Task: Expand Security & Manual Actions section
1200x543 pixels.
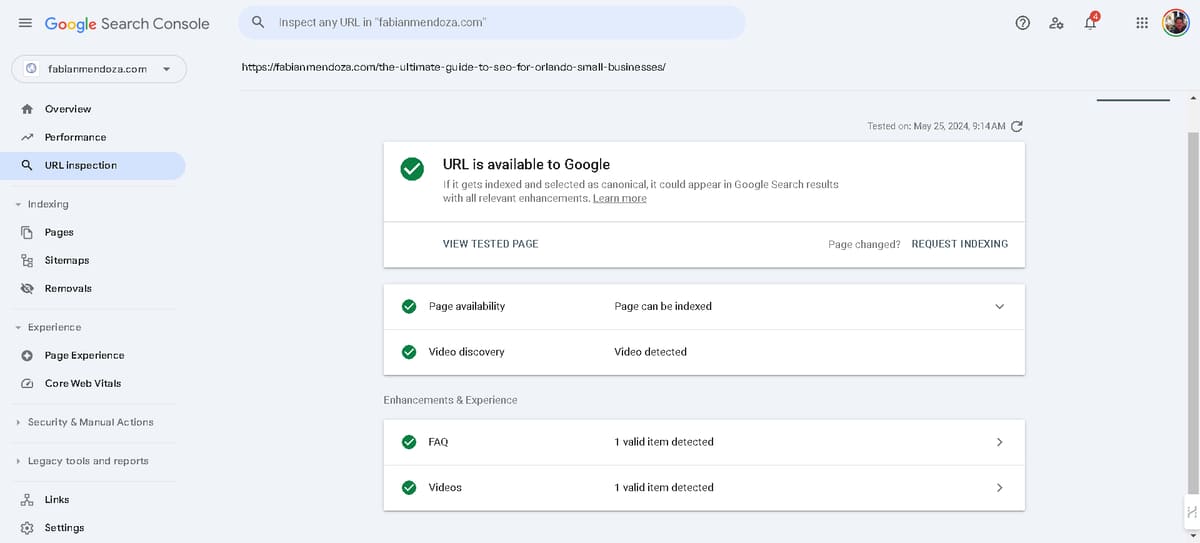Action: [18, 422]
